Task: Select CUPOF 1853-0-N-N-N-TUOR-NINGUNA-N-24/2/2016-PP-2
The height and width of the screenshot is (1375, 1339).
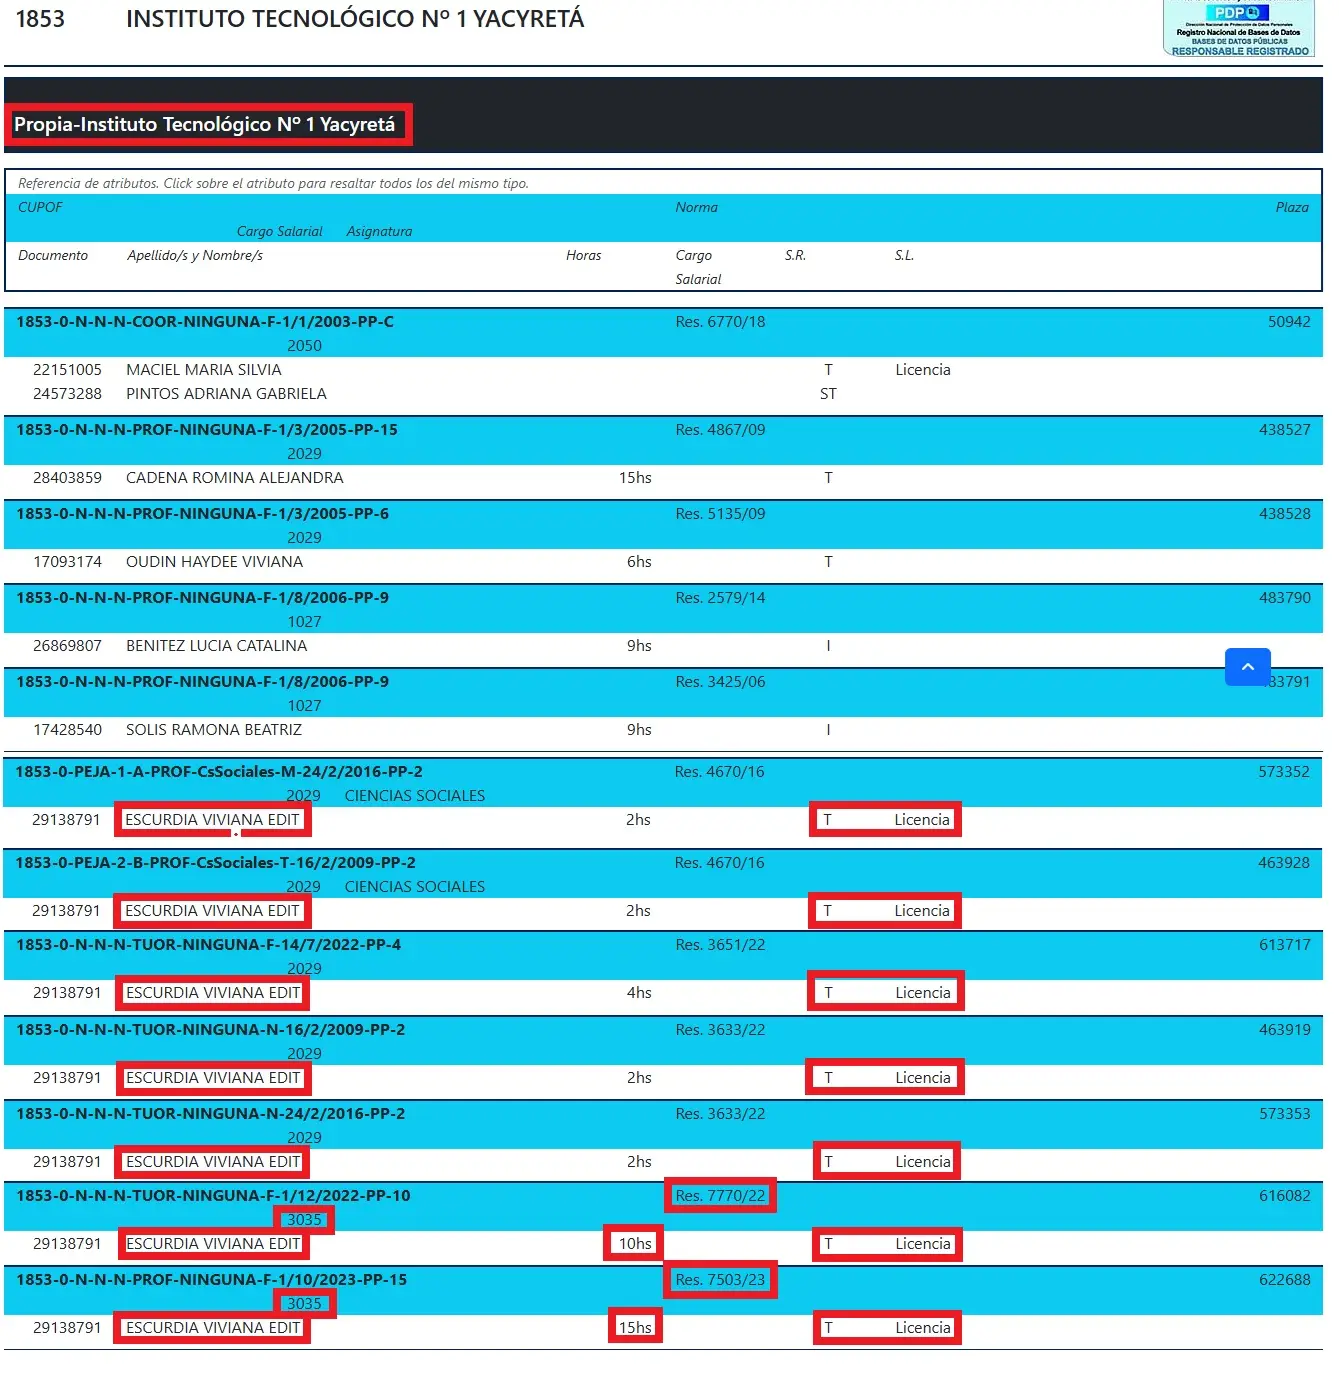Action: [x=210, y=1114]
